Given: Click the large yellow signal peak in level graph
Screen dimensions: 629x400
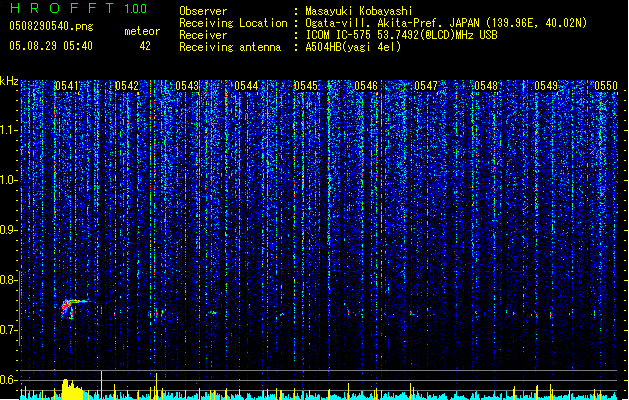Looking at the screenshot, I should [x=71, y=389].
